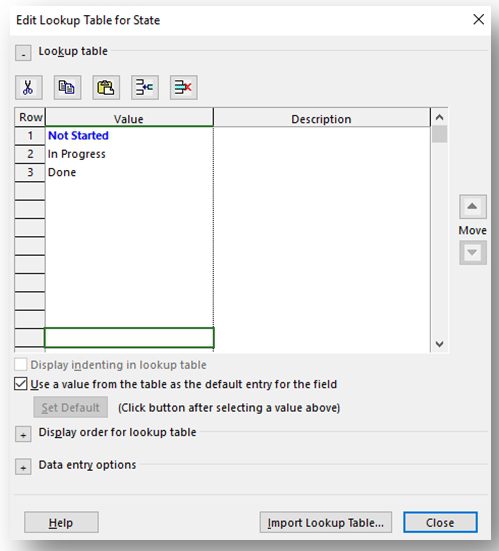Move selected row down with arrow button
This screenshot has height=551, width=499.
click(473, 252)
